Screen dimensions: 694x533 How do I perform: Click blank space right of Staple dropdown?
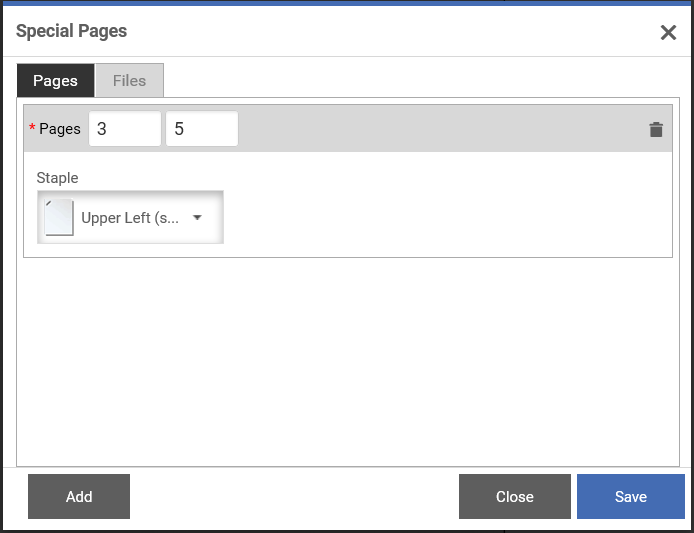(447, 217)
